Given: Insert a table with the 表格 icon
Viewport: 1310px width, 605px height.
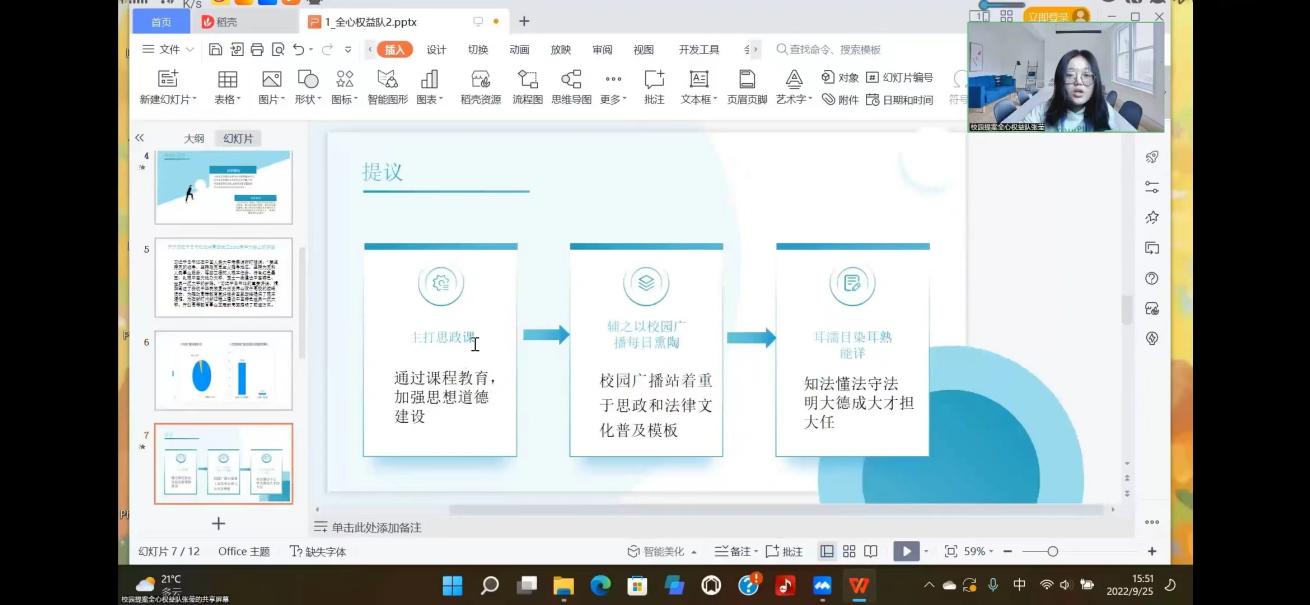Looking at the screenshot, I should click(x=227, y=80).
